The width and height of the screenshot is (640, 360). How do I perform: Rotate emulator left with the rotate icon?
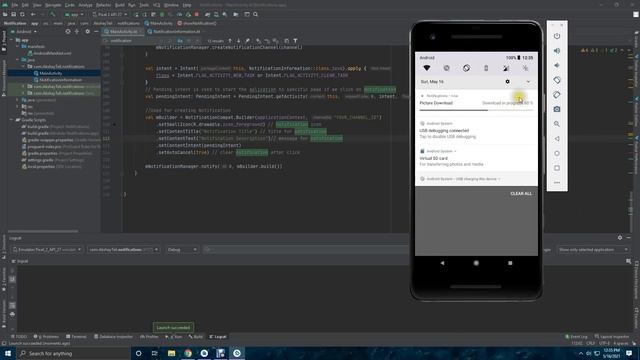(557, 80)
